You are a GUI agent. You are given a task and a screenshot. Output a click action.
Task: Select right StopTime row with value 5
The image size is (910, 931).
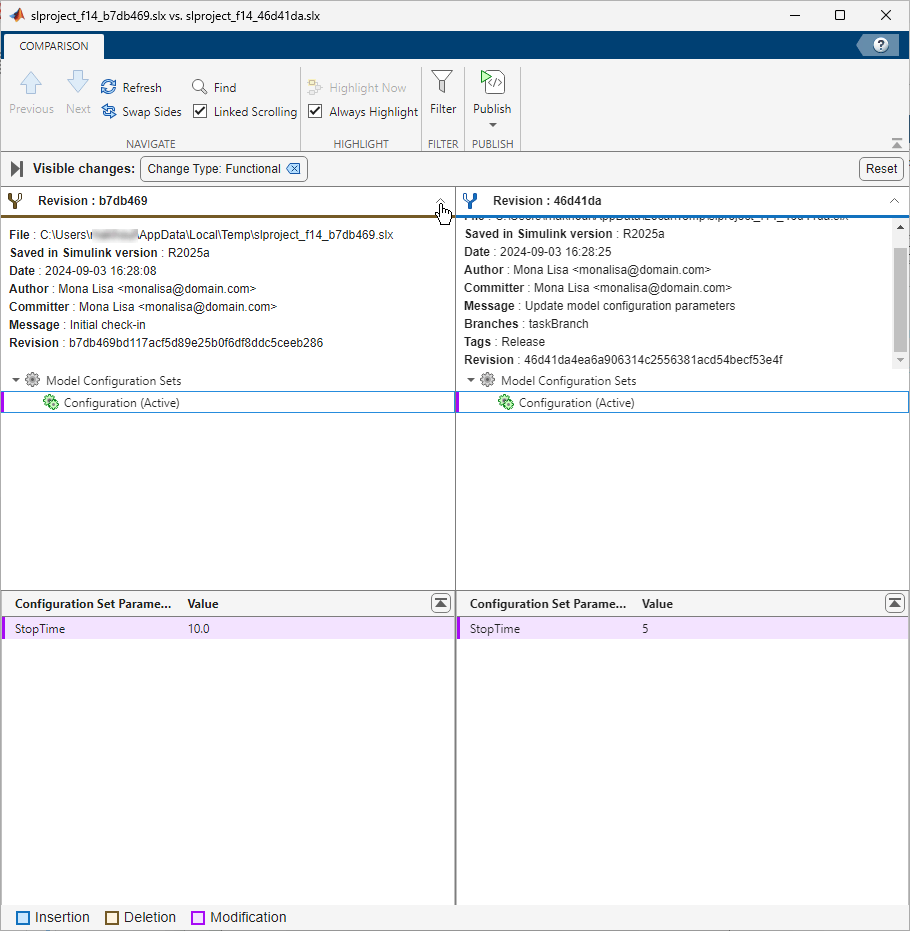683,628
